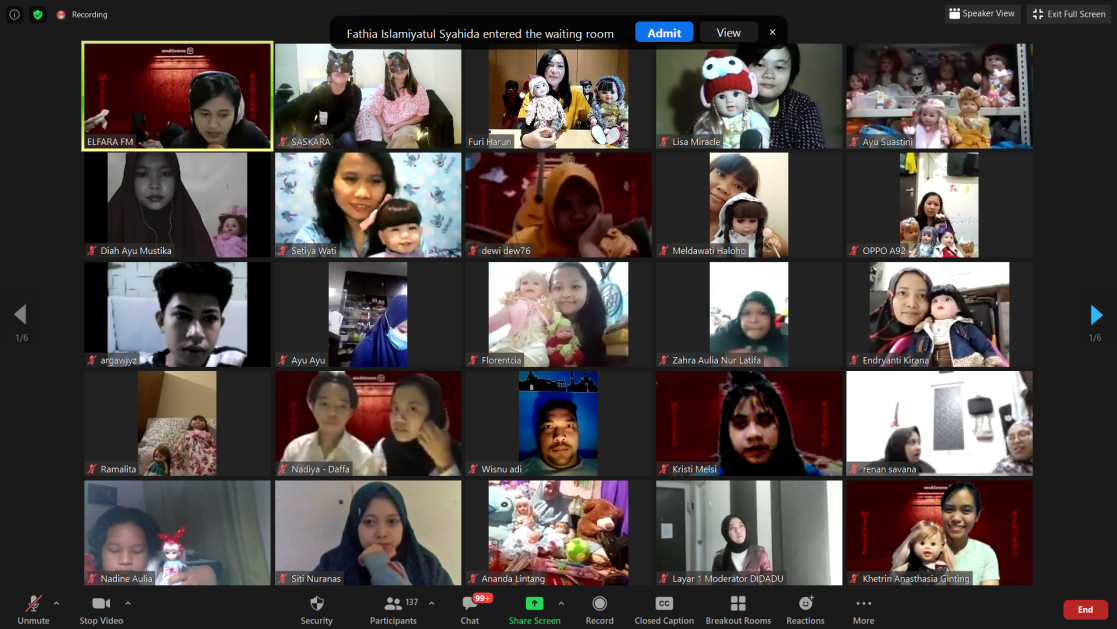The height and width of the screenshot is (629, 1117).
Task: Admit Fathia Islamiyatul Syahida from waiting room
Action: click(x=663, y=32)
